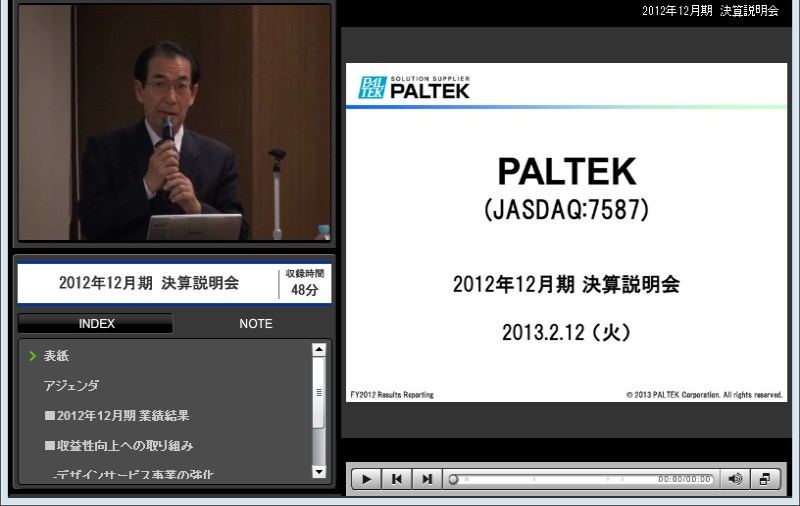This screenshot has width=800, height=506.
Task: Mute audio with the speaker icon
Action: [735, 479]
